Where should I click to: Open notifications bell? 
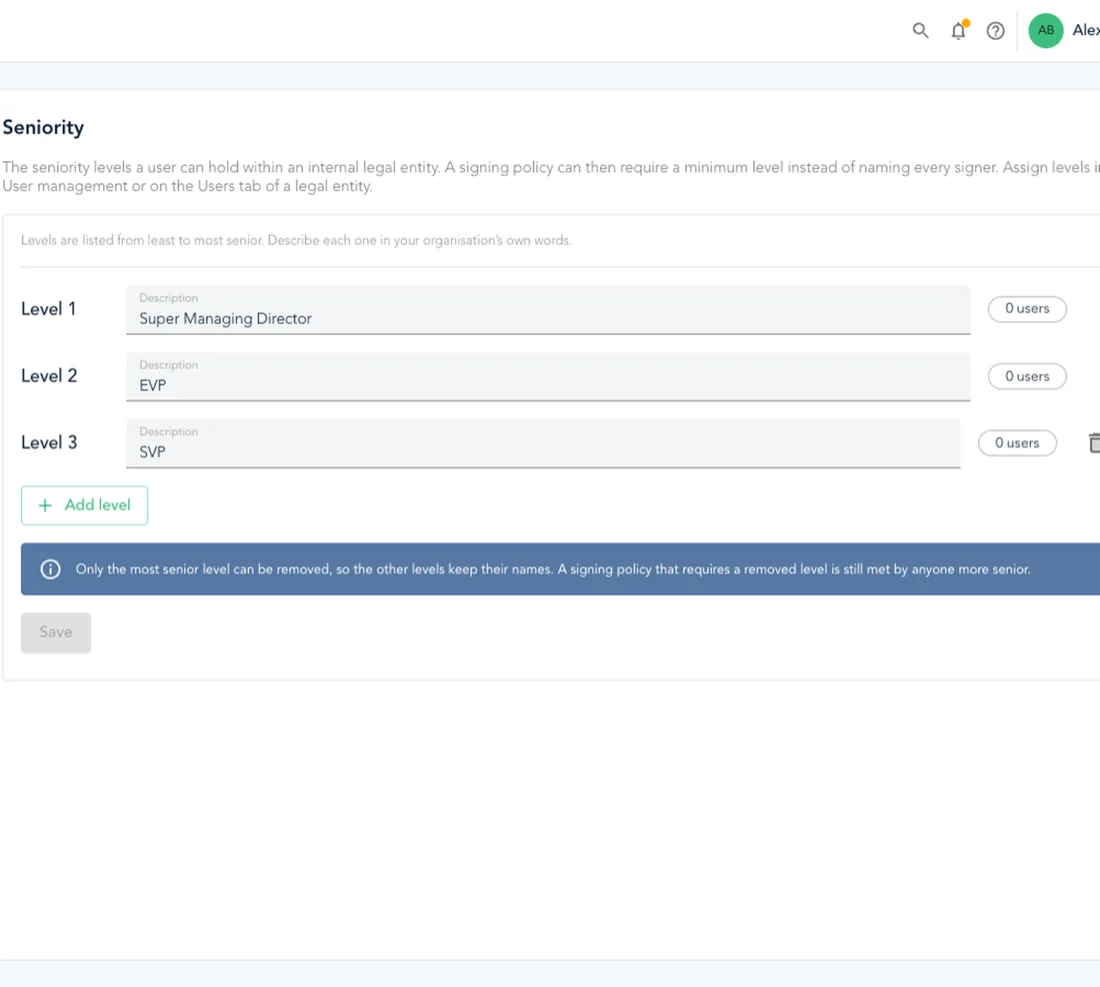click(958, 30)
